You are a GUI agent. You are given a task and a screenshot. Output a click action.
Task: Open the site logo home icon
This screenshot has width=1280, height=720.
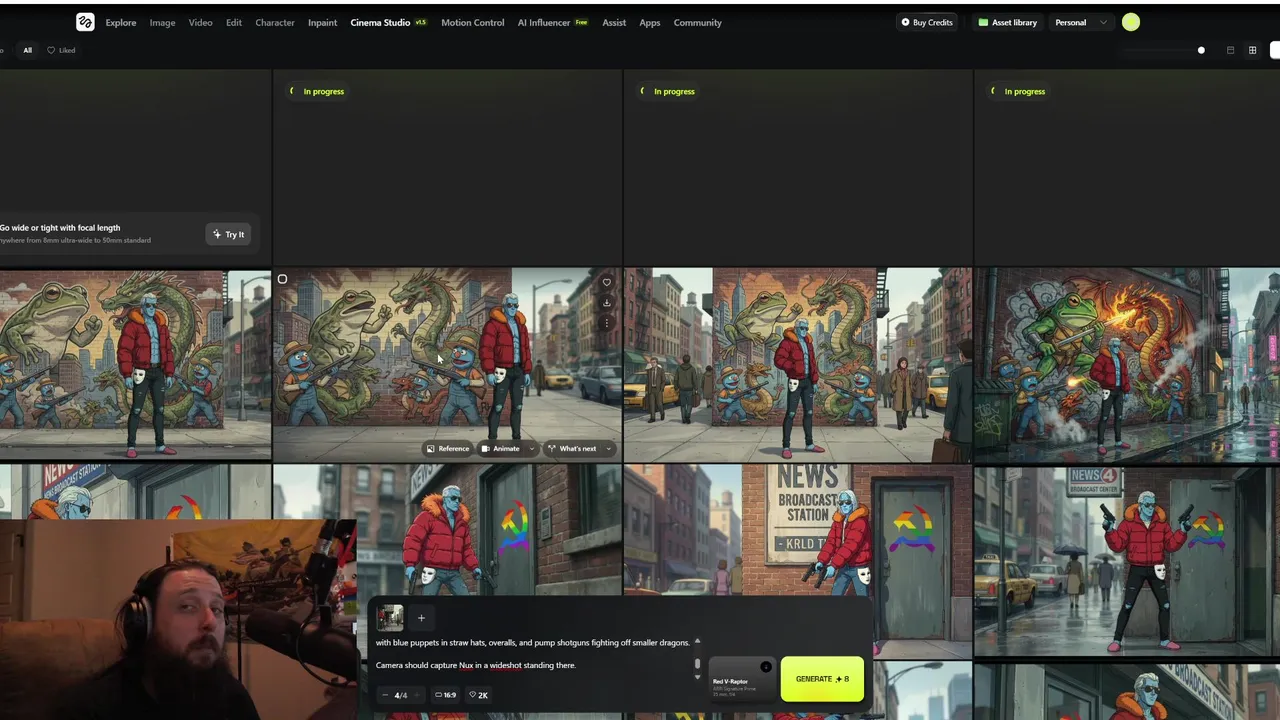(85, 22)
